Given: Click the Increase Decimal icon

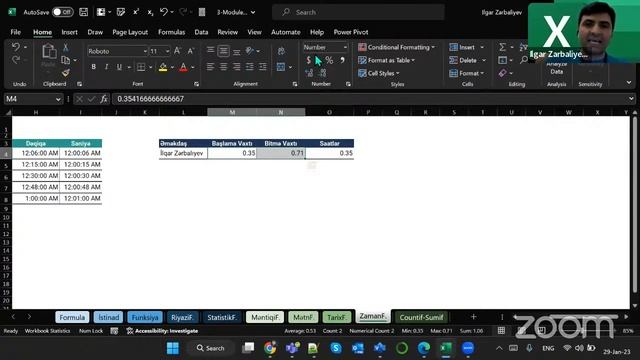Looking at the screenshot, I should 309,73.
